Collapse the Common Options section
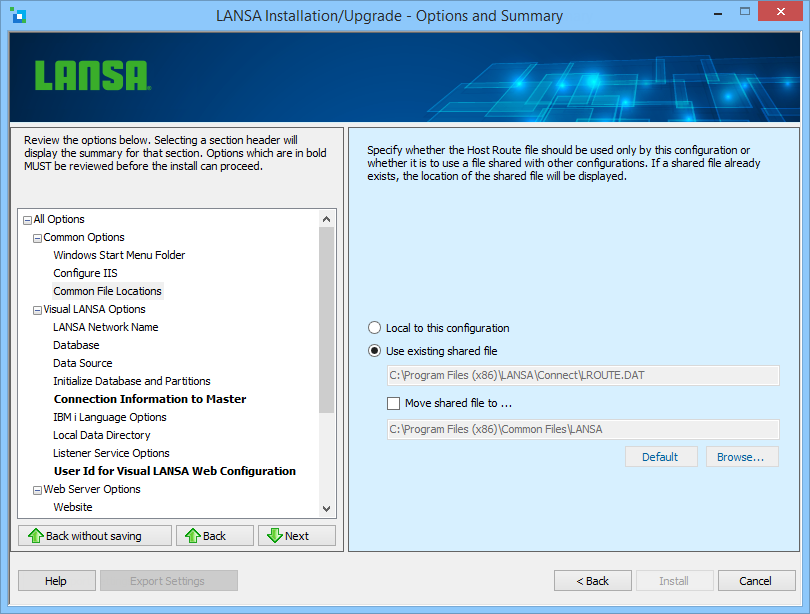810x614 pixels. pyautogui.click(x=37, y=238)
